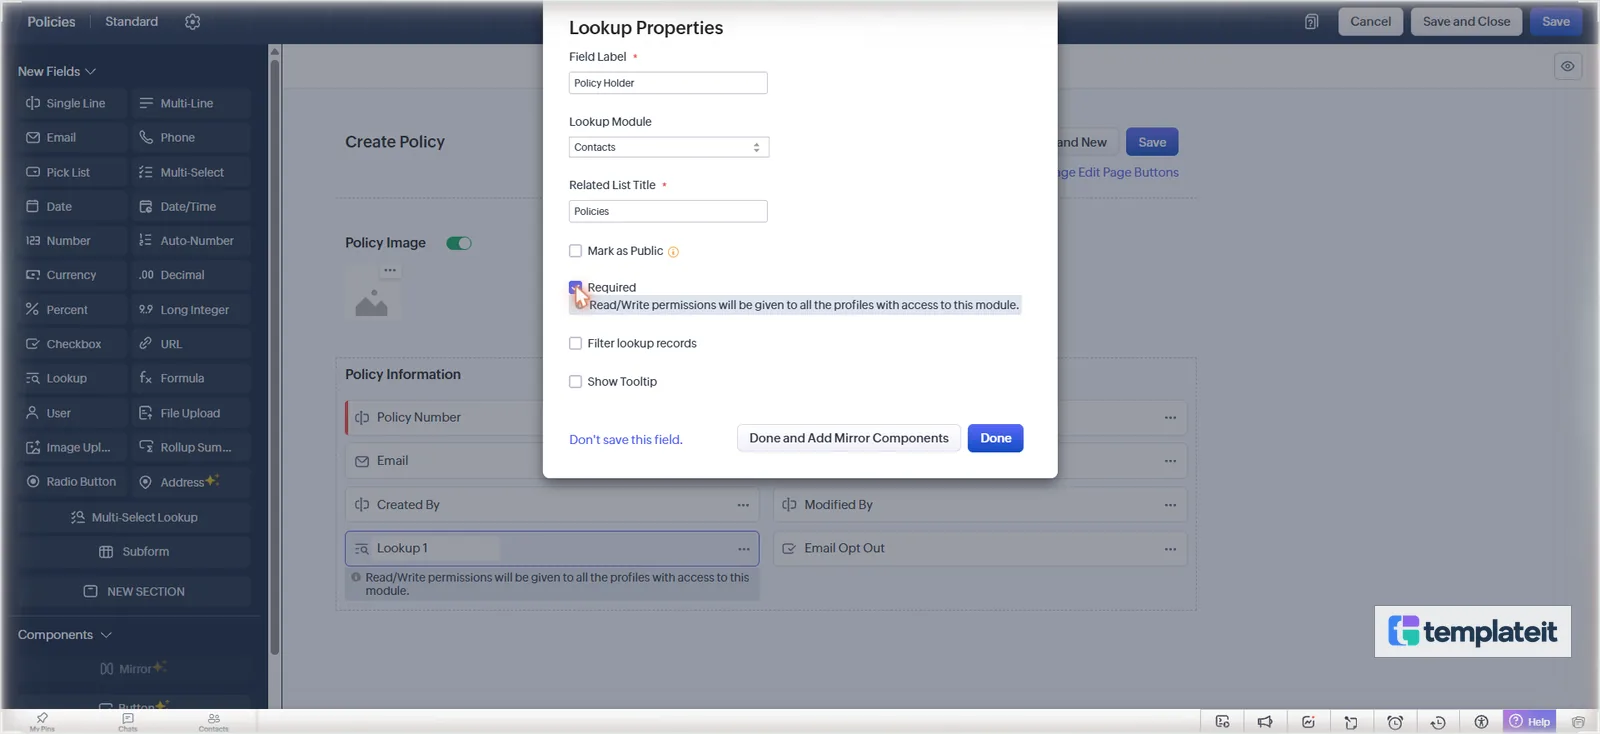Image resolution: width=1600 pixels, height=734 pixels.
Task: Open Contacts in the bottom bar
Action: [x=214, y=721]
